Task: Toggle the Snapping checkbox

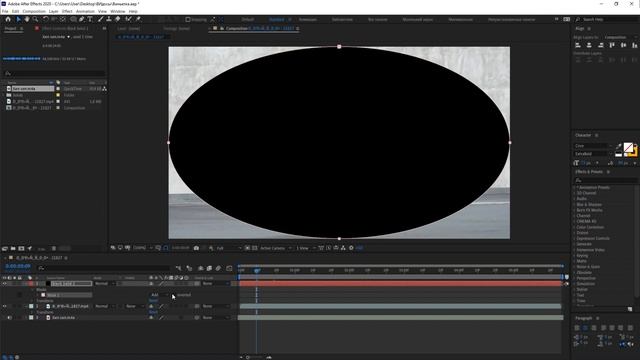Action: point(188,19)
